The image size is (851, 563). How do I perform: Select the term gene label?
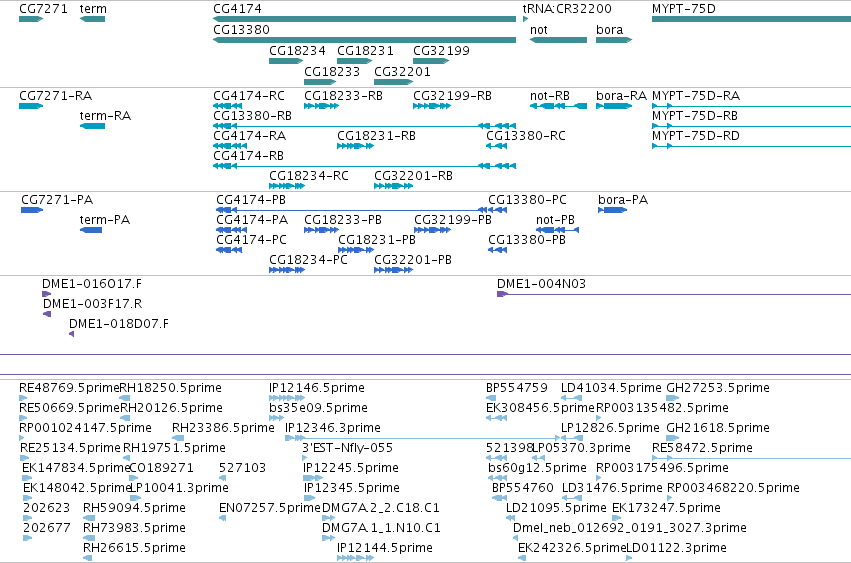93,9
